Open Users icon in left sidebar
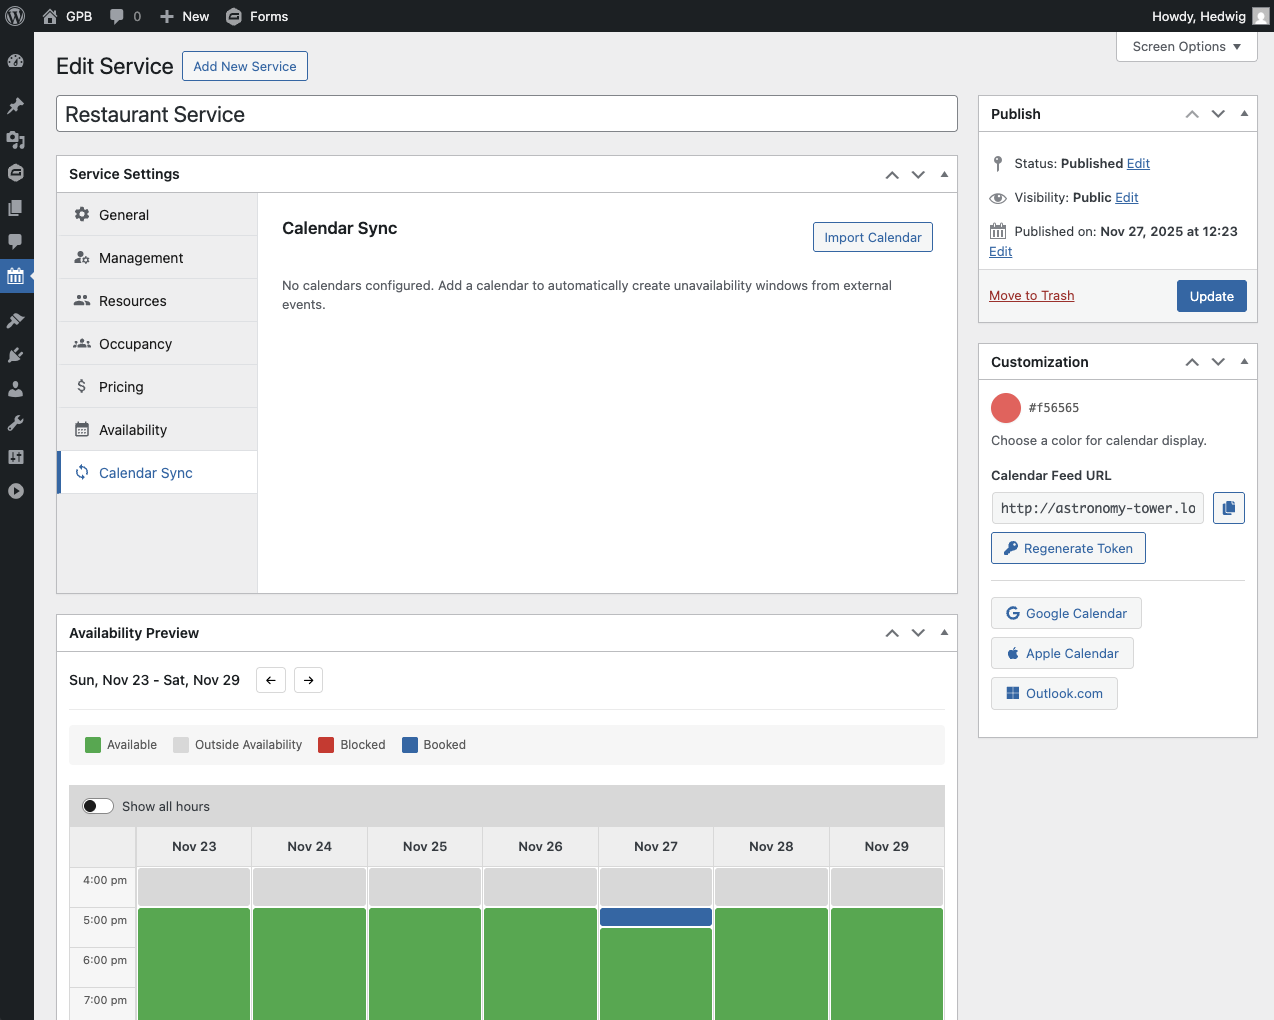The width and height of the screenshot is (1274, 1020). pos(16,389)
